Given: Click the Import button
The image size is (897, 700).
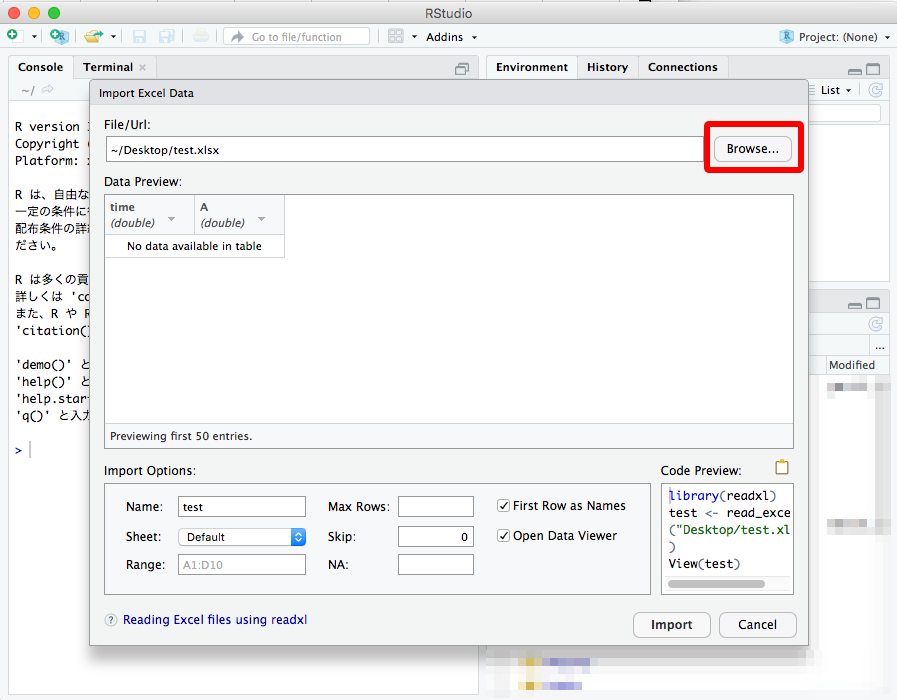Looking at the screenshot, I should click(672, 625).
